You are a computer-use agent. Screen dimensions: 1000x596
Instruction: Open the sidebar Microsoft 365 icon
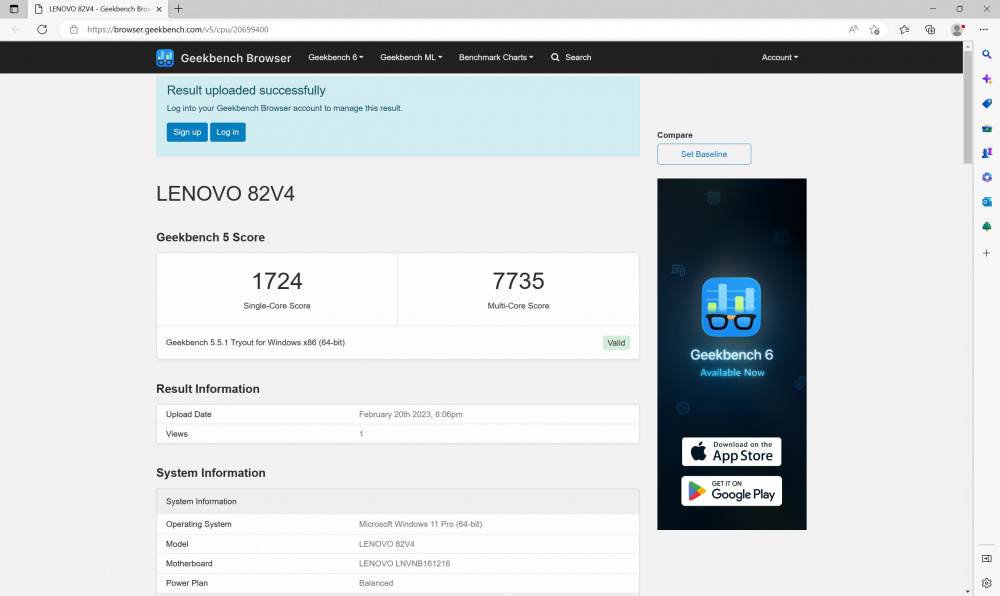[x=987, y=177]
